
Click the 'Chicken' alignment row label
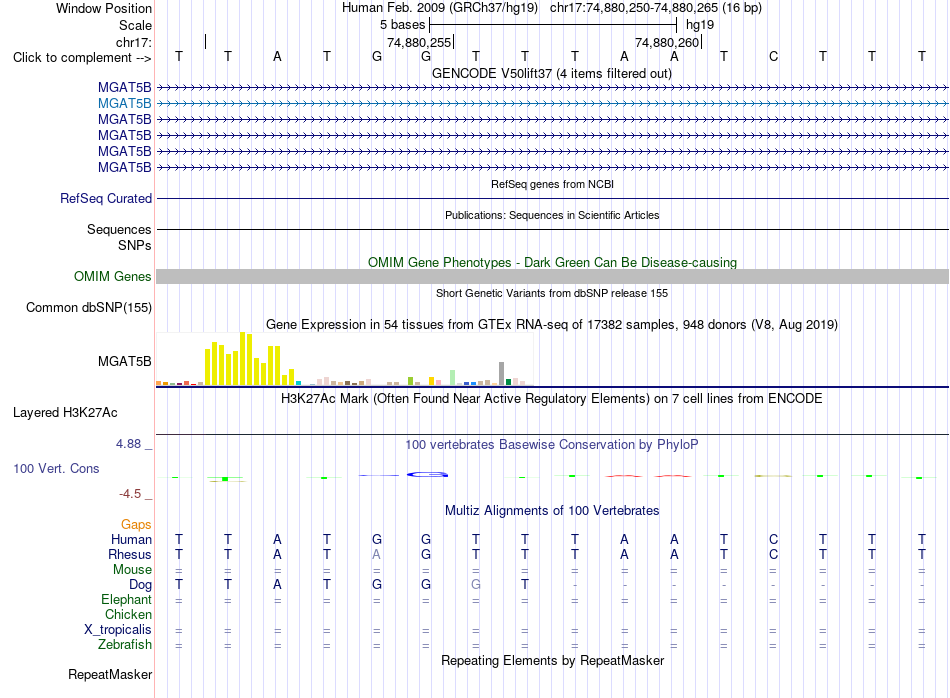[128, 614]
